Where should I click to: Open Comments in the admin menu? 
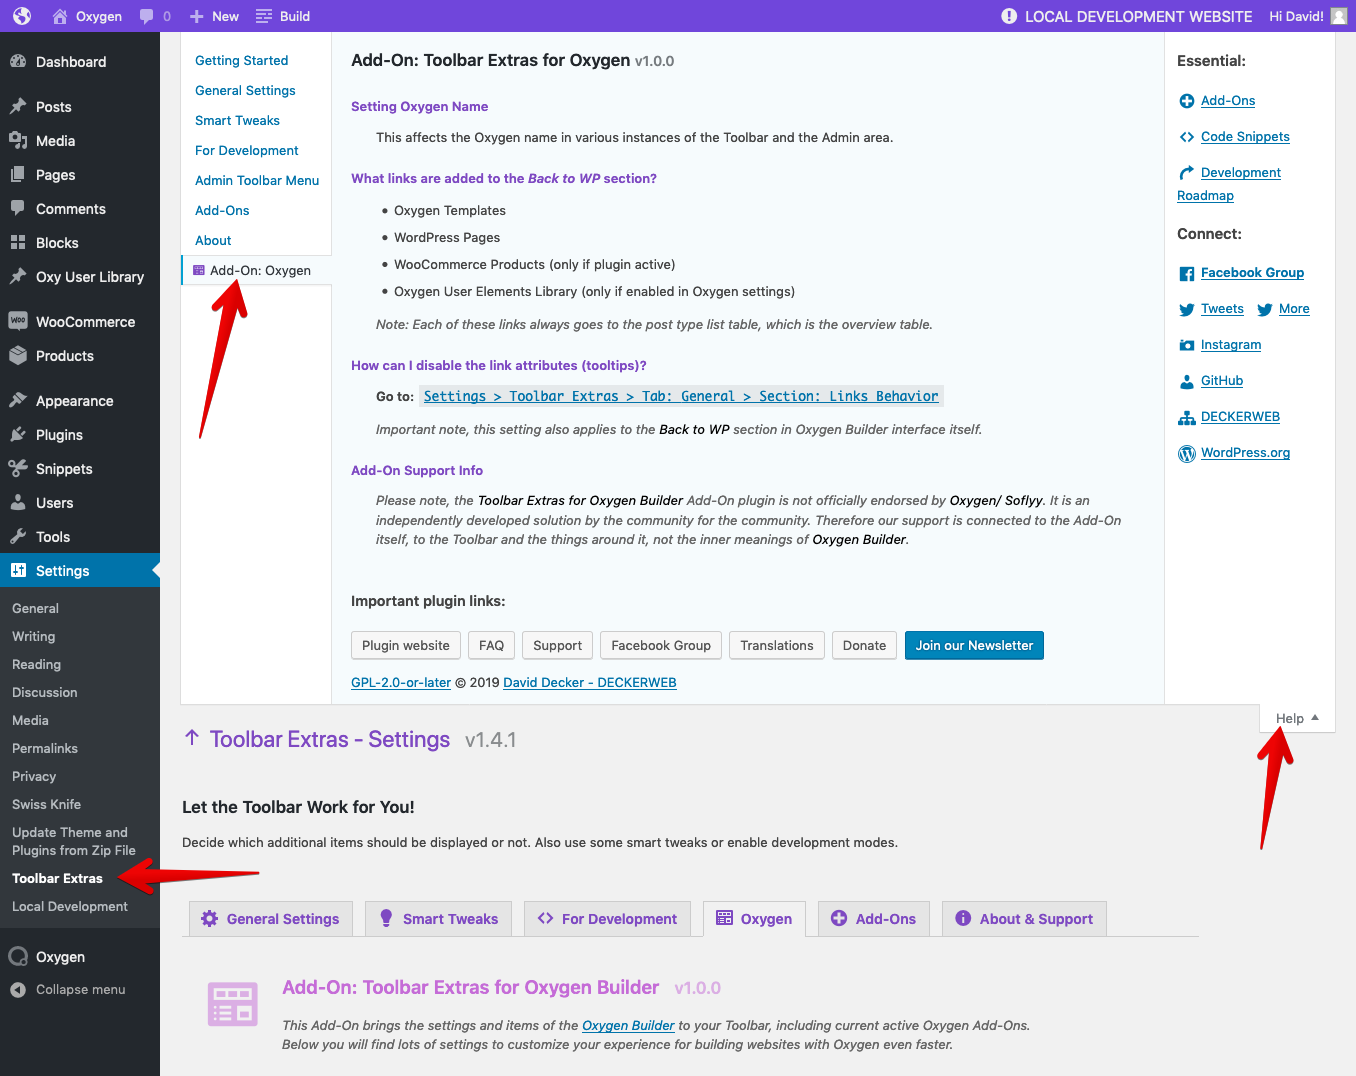pyautogui.click(x=80, y=209)
